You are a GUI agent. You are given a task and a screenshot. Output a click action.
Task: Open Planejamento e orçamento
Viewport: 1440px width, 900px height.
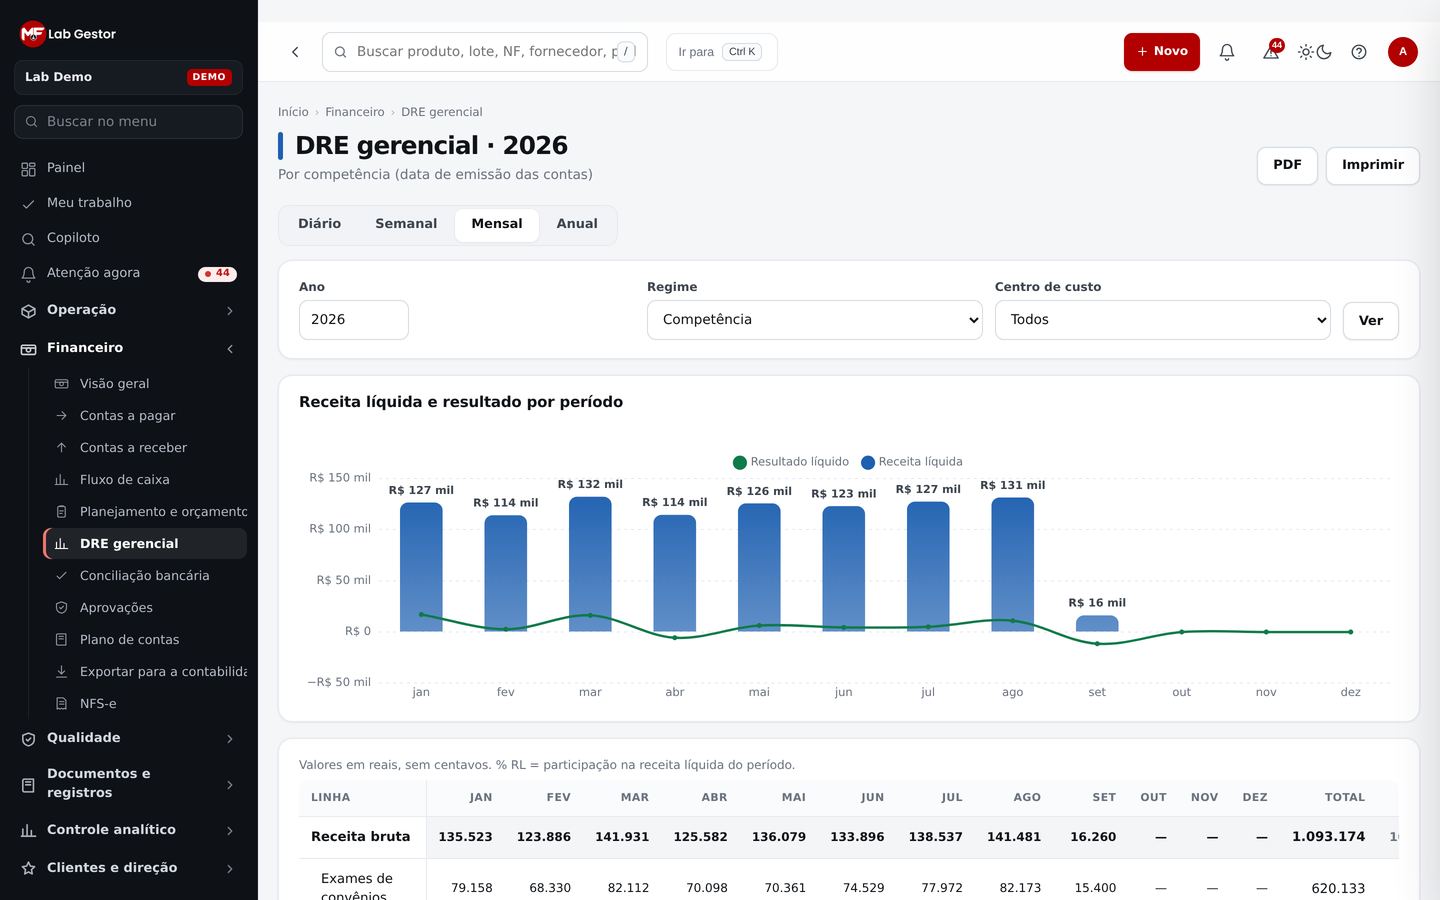(146, 512)
